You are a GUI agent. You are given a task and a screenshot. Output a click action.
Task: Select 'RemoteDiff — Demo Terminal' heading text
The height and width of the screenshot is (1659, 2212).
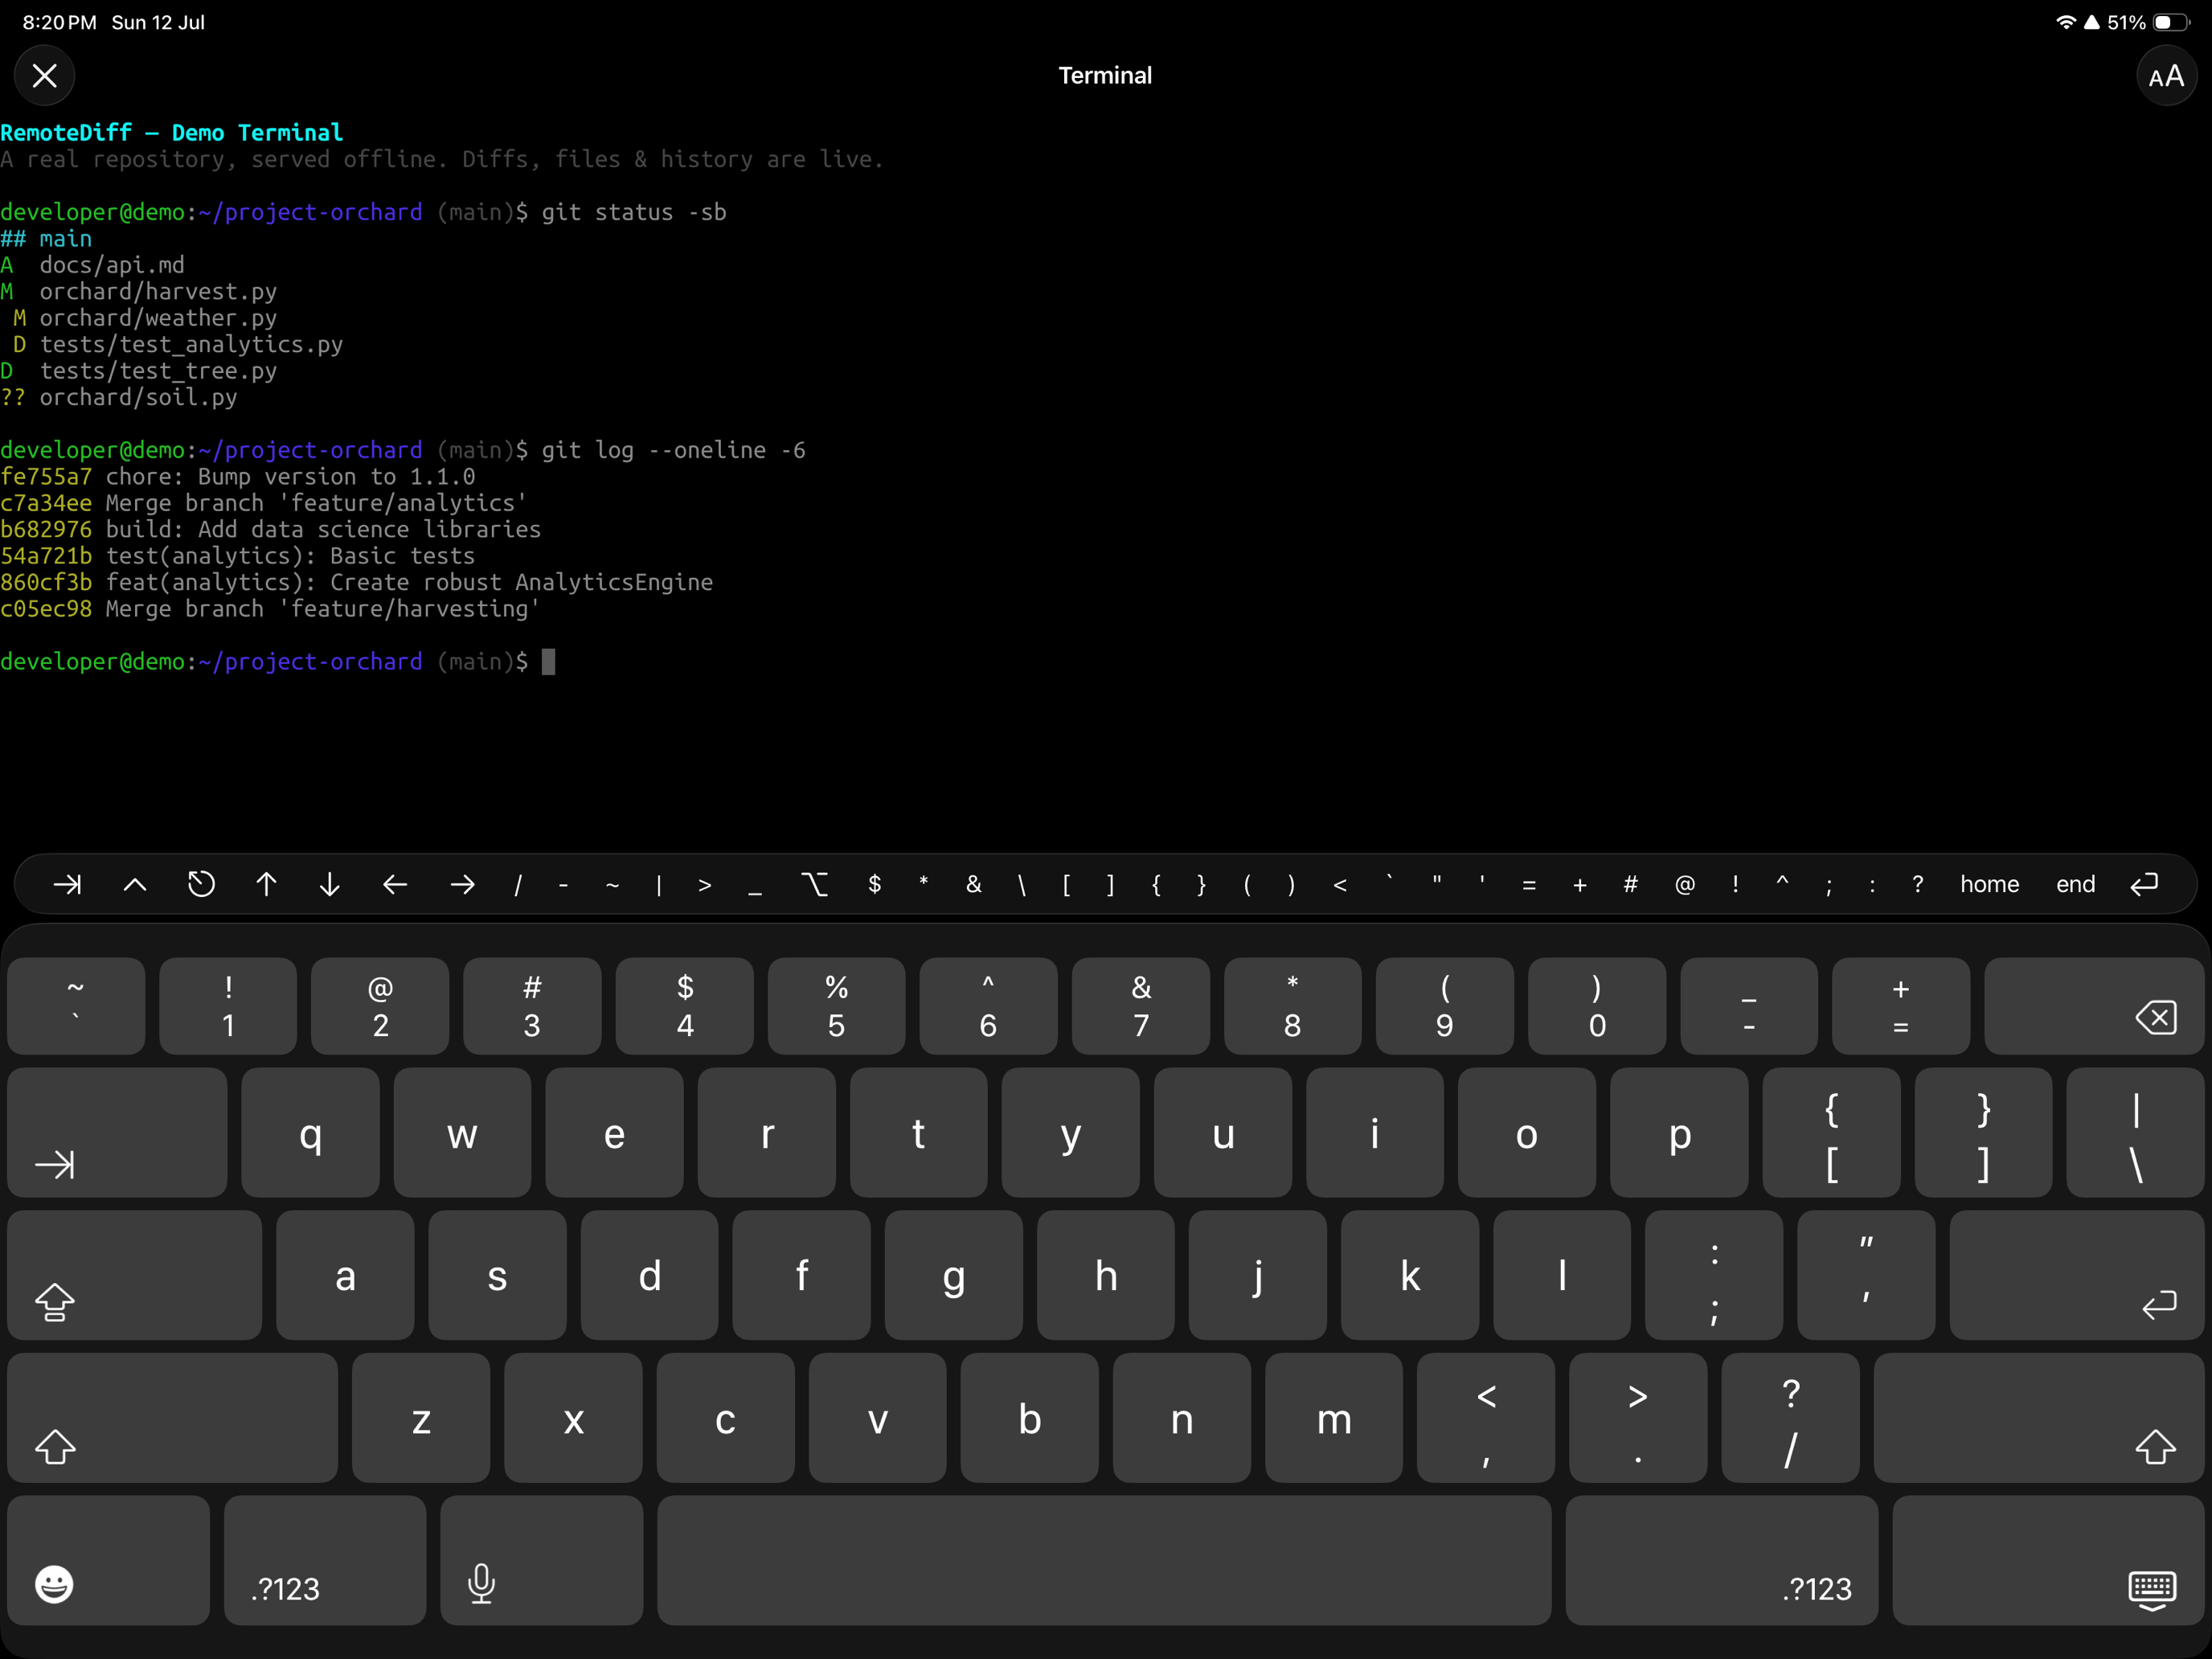coord(171,132)
